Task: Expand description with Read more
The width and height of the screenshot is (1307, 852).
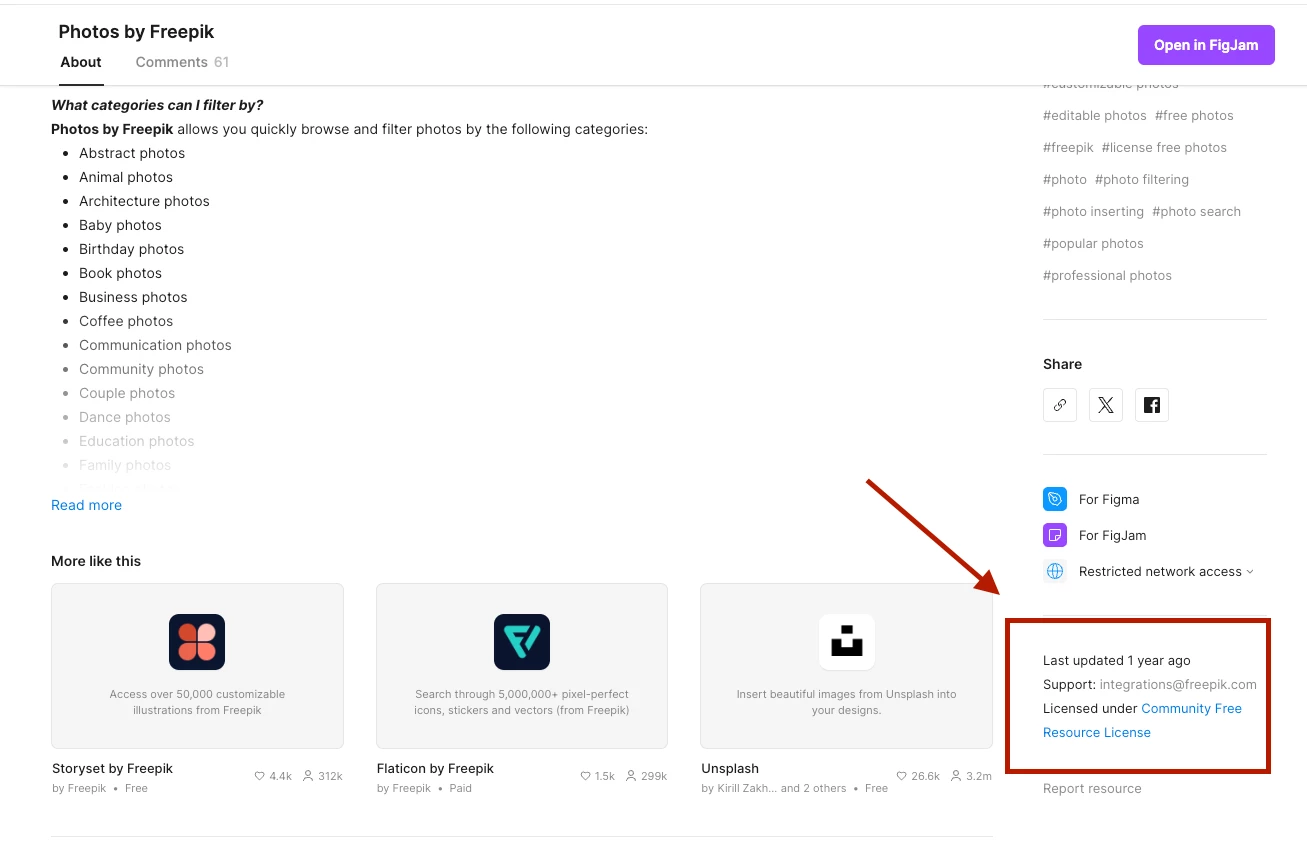Action: (x=86, y=505)
